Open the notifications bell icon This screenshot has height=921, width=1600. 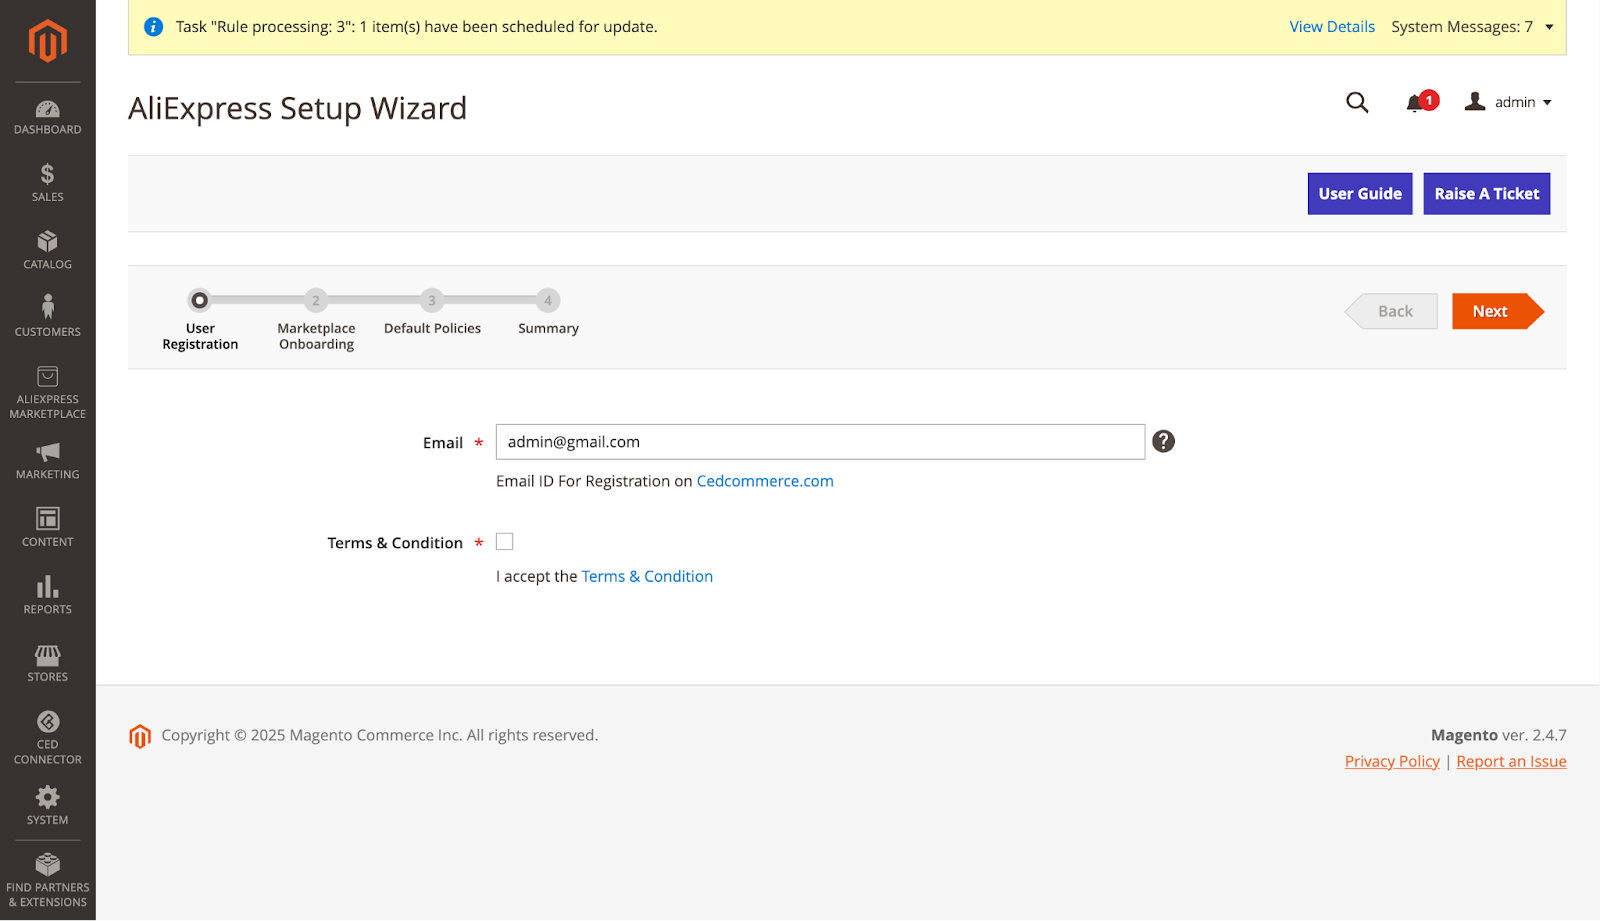(x=1415, y=103)
